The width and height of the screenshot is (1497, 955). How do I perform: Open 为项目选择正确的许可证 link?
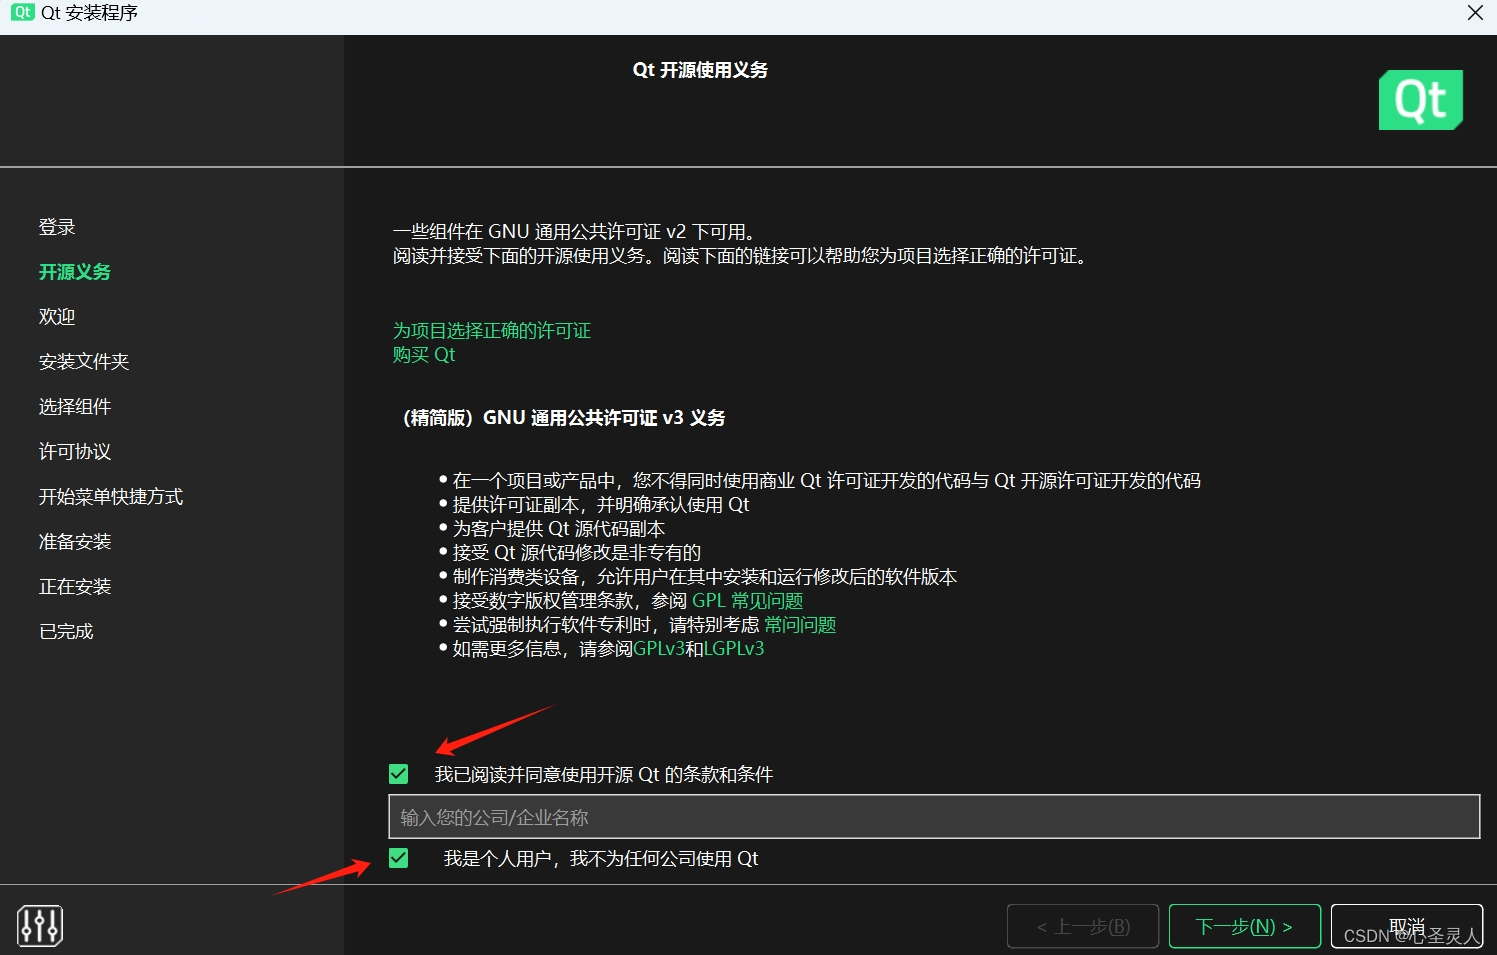coord(491,330)
